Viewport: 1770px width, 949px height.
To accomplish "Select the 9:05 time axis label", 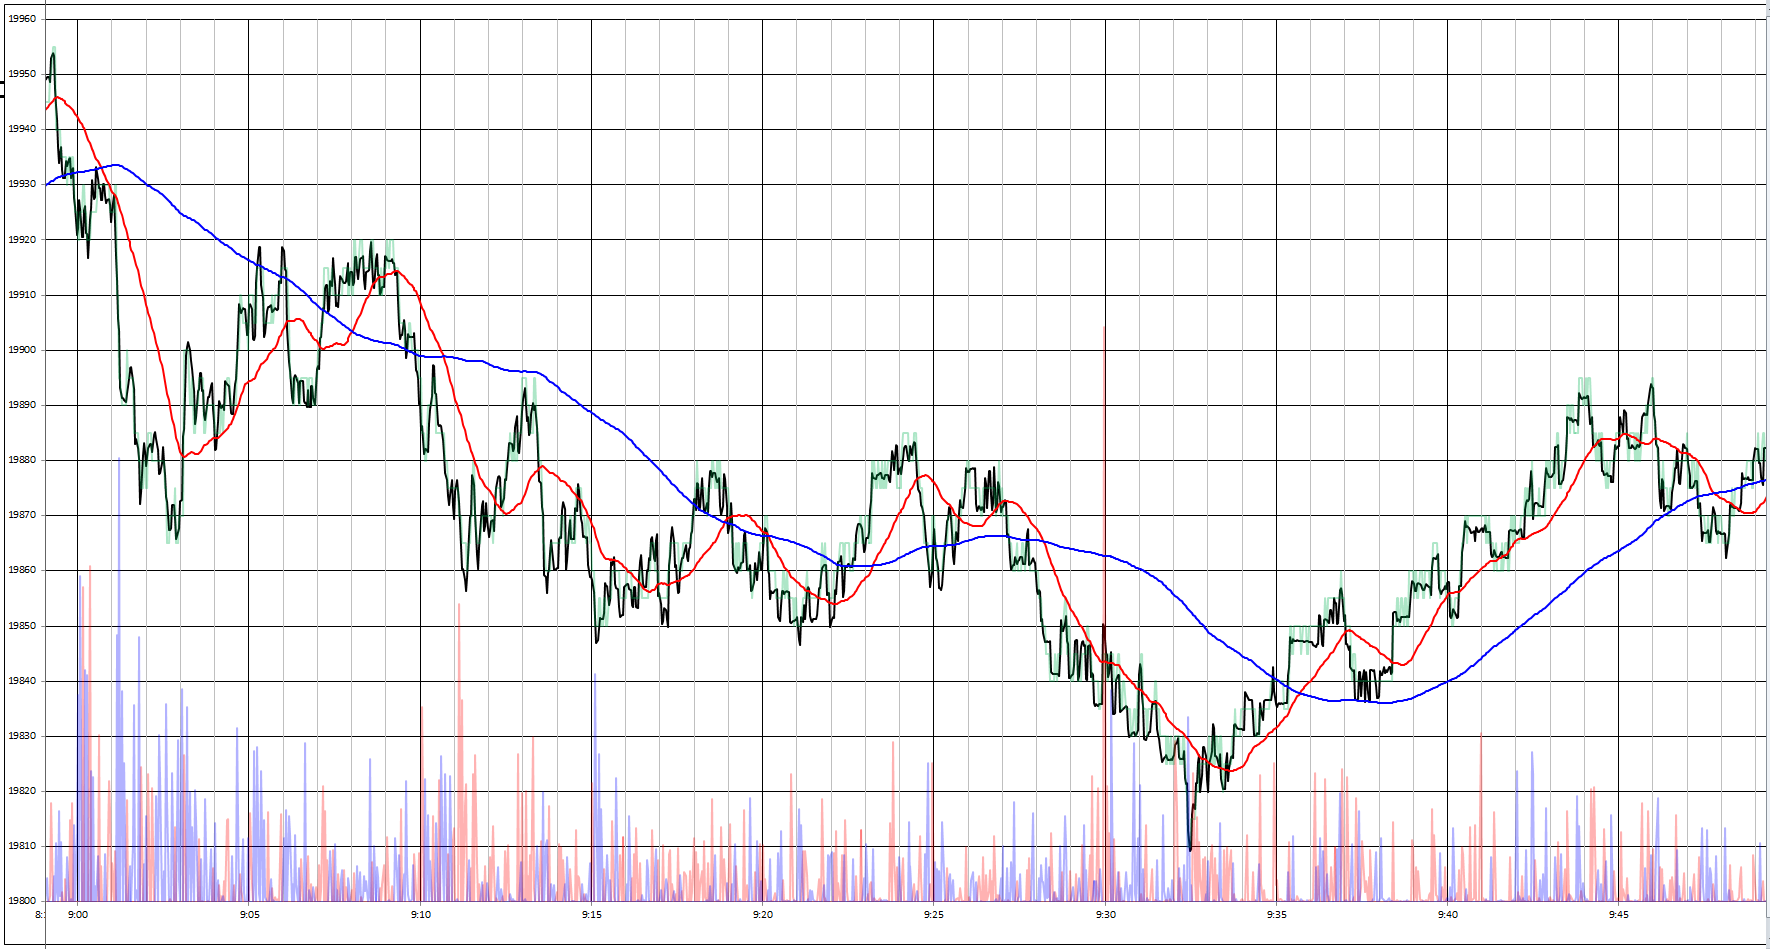I will tap(249, 914).
